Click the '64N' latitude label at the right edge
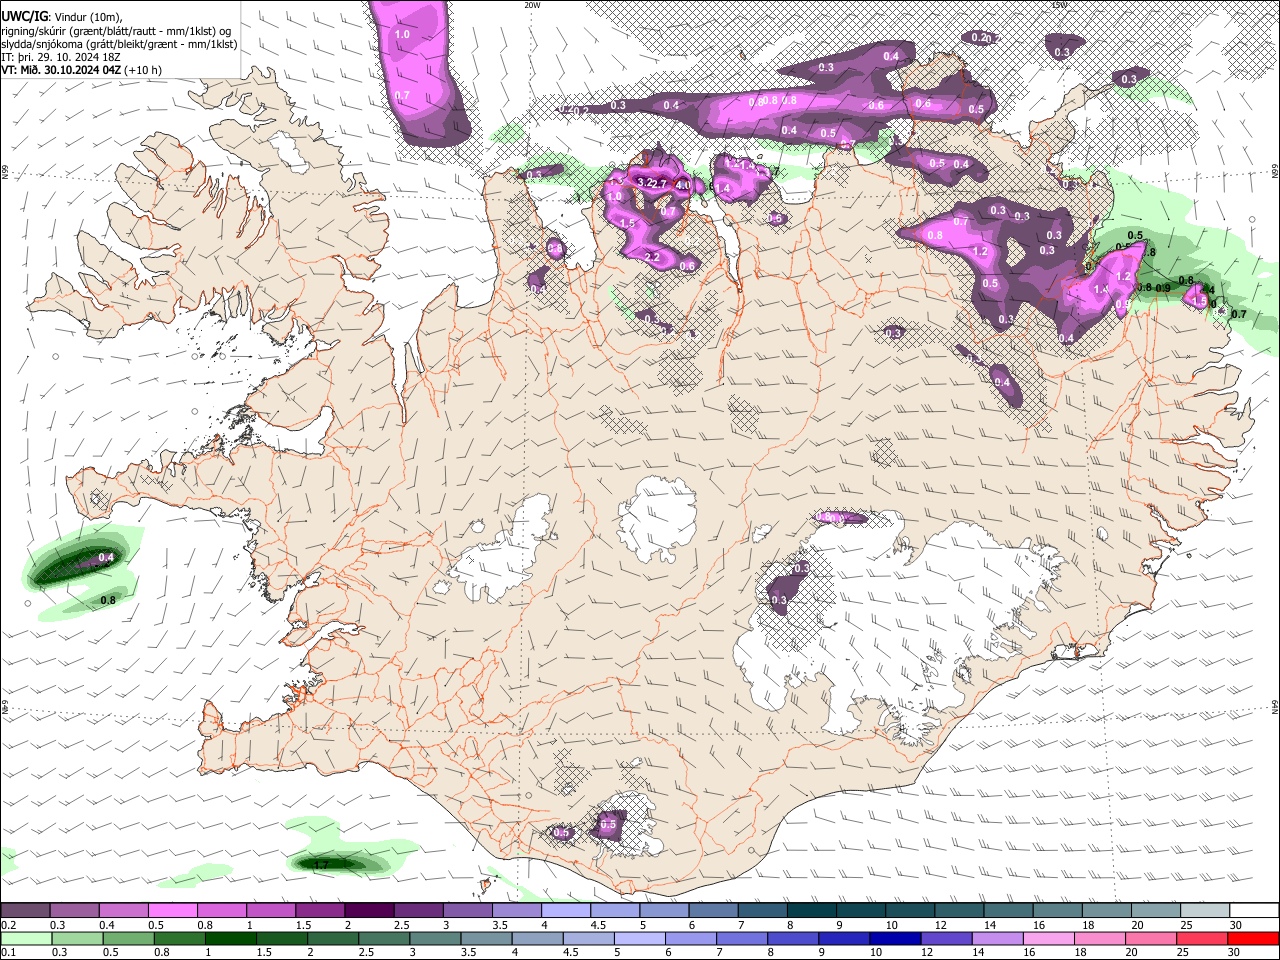The width and height of the screenshot is (1280, 960). tap(1275, 706)
